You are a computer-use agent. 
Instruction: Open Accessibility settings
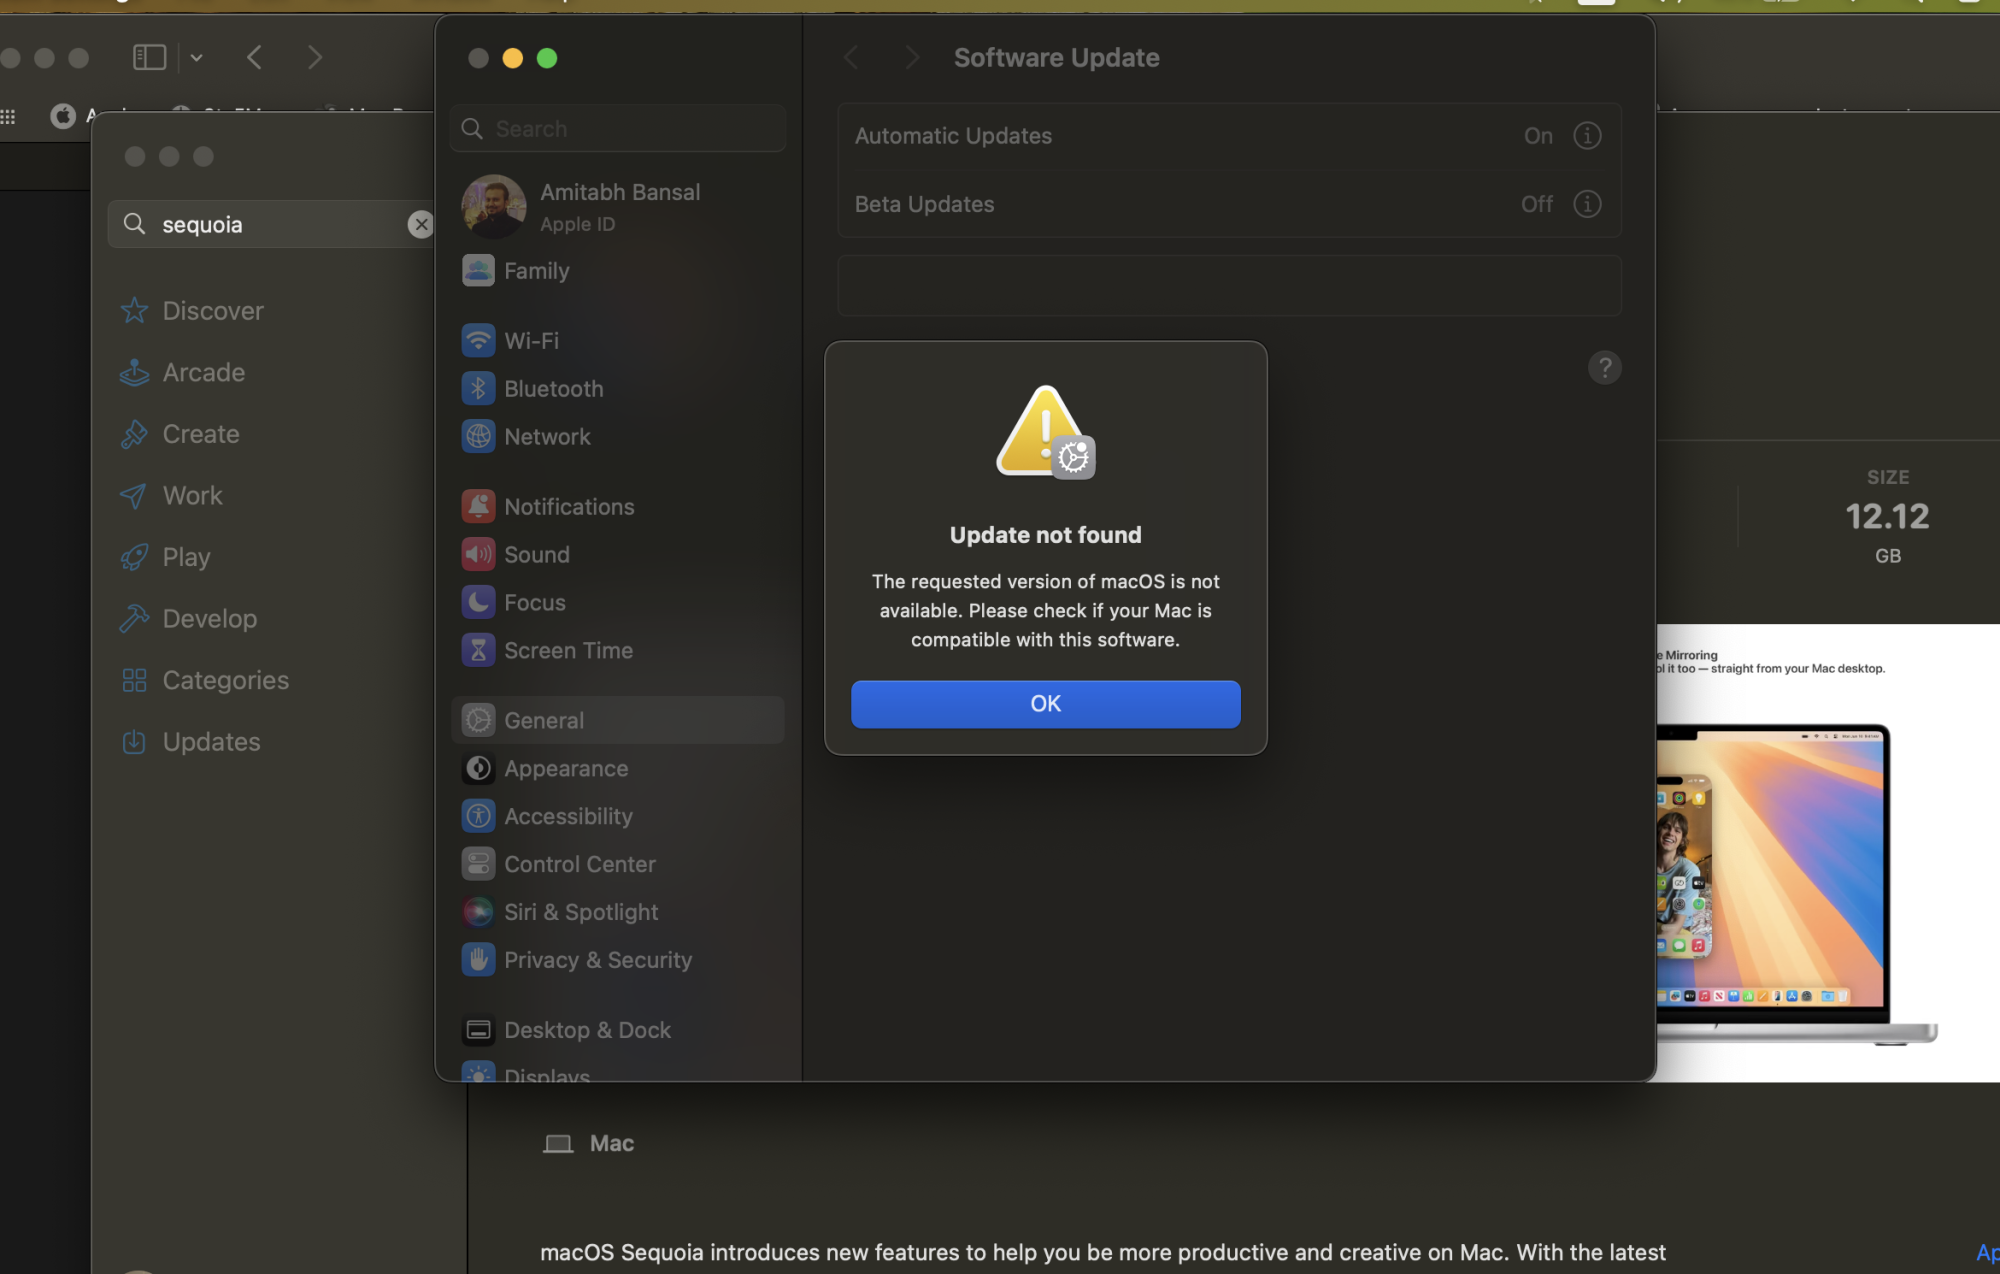[x=567, y=817]
